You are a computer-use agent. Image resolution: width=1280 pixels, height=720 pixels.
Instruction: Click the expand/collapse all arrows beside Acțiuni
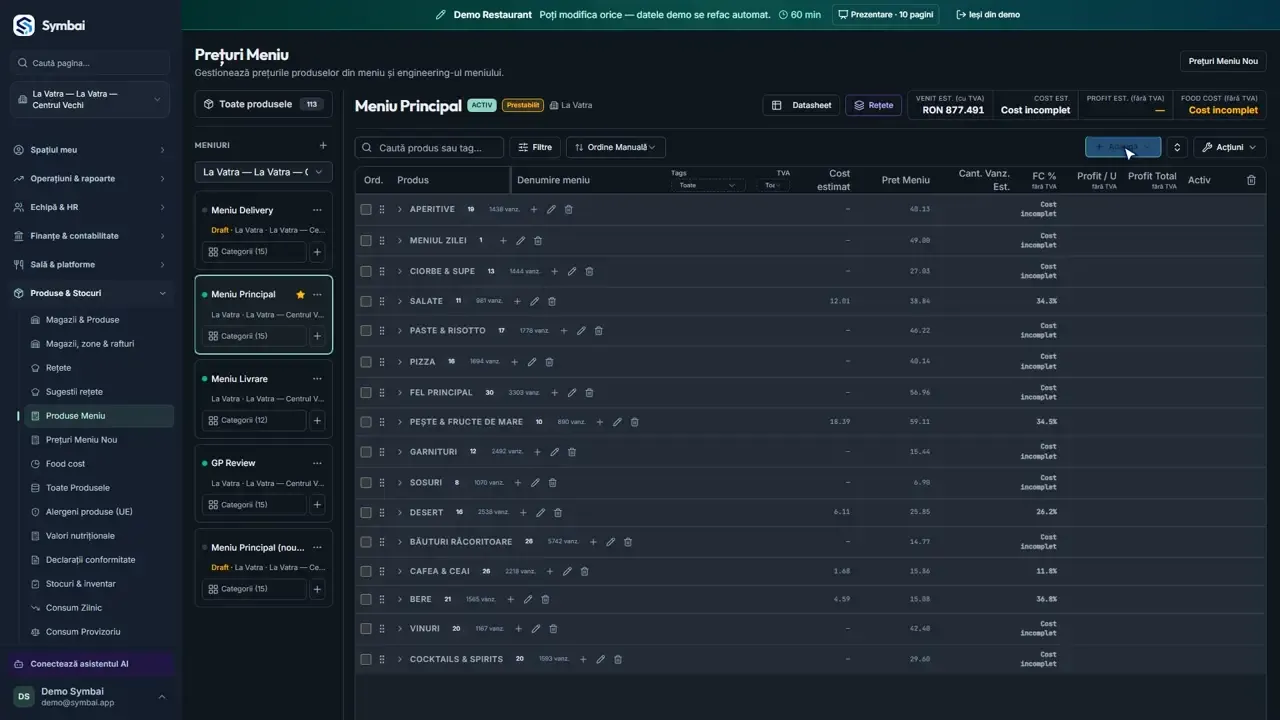point(1177,147)
